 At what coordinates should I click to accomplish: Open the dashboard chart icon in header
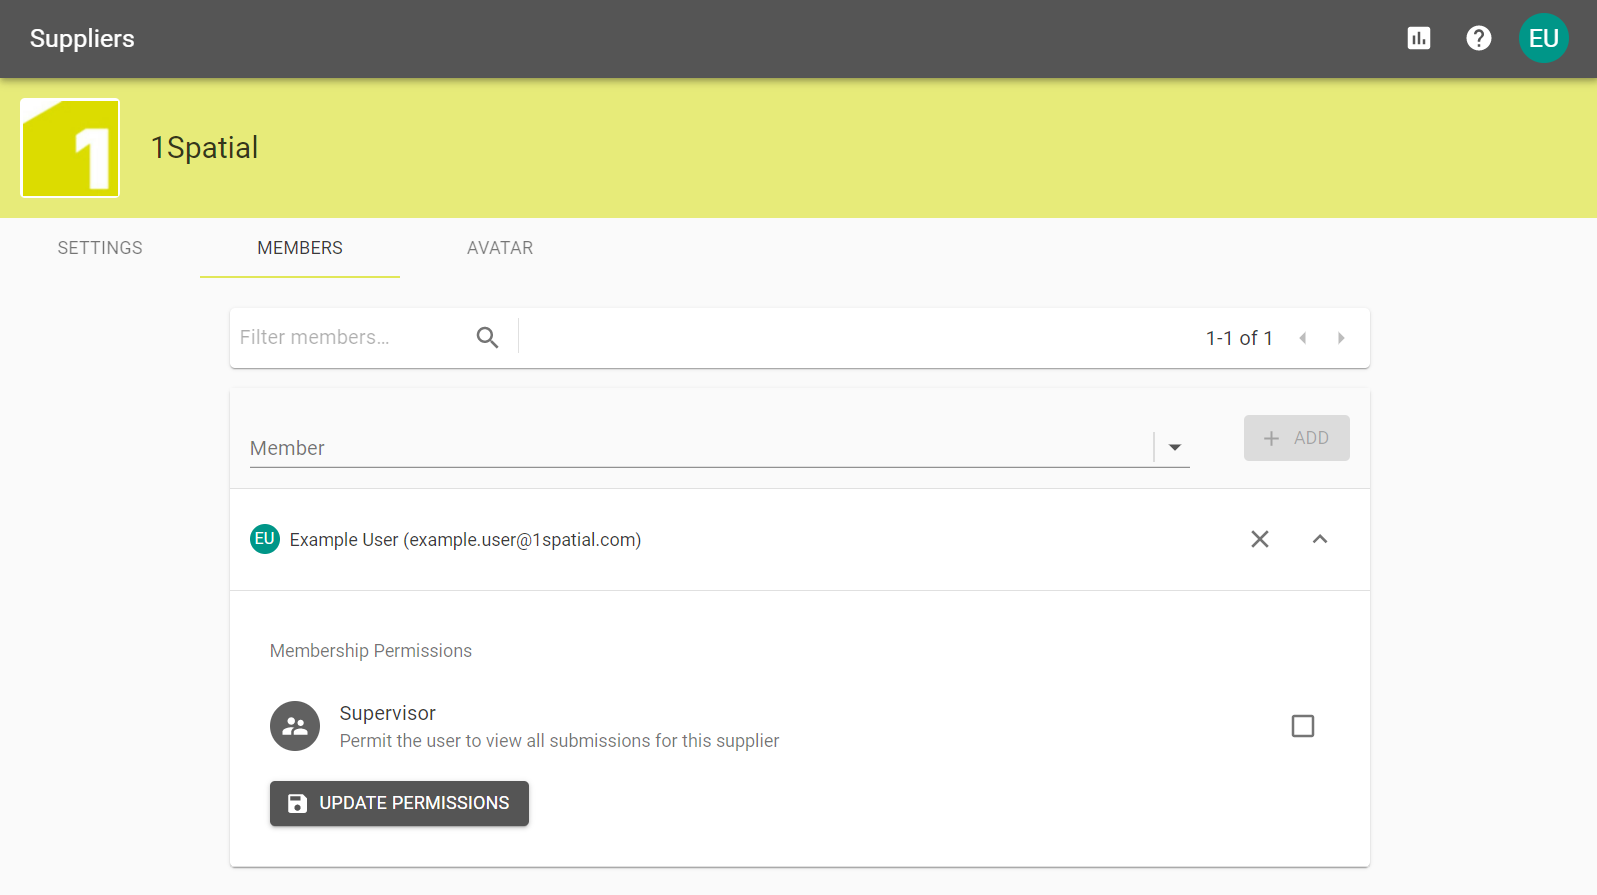tap(1418, 38)
